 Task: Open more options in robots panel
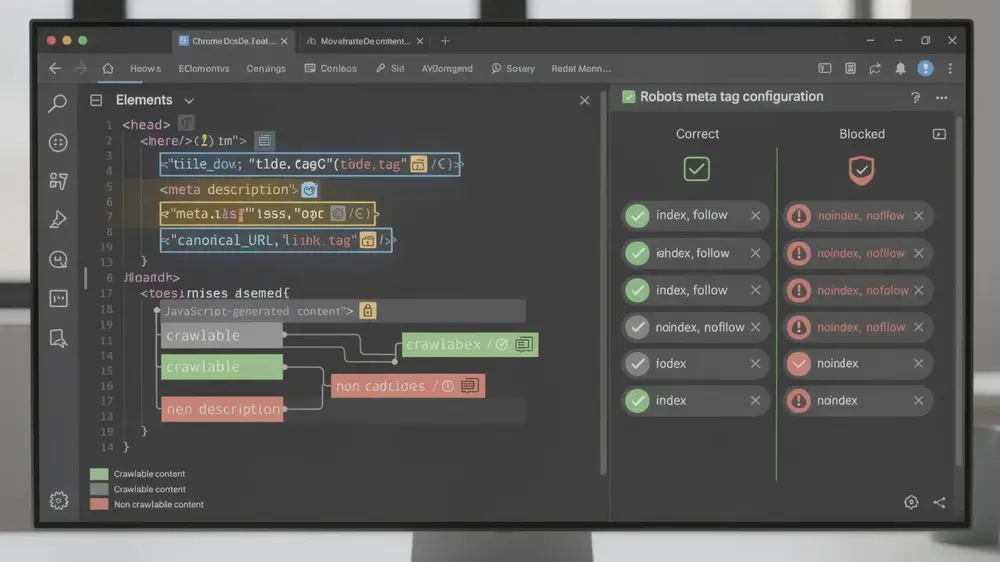click(x=941, y=98)
